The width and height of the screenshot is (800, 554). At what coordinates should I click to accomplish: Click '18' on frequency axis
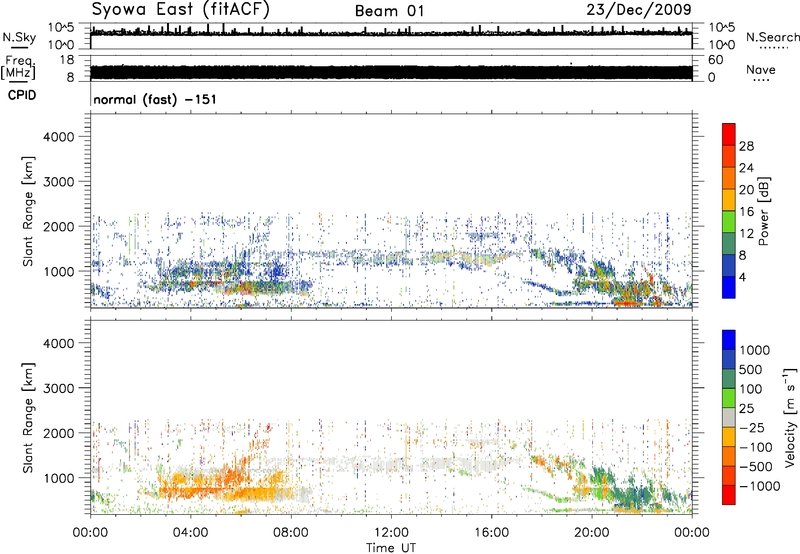point(67,60)
